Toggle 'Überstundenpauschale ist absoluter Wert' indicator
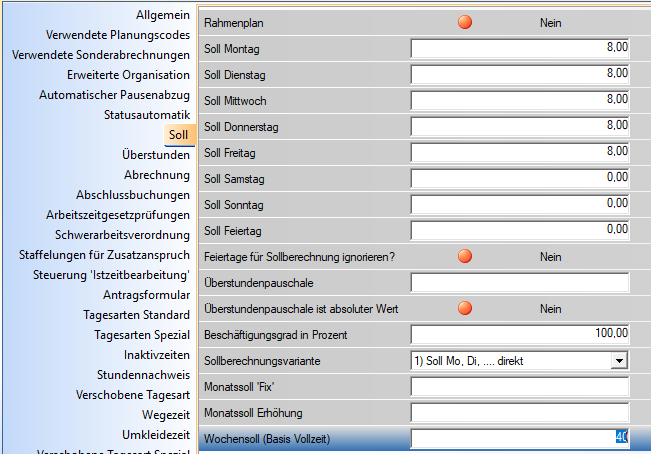 coord(464,308)
